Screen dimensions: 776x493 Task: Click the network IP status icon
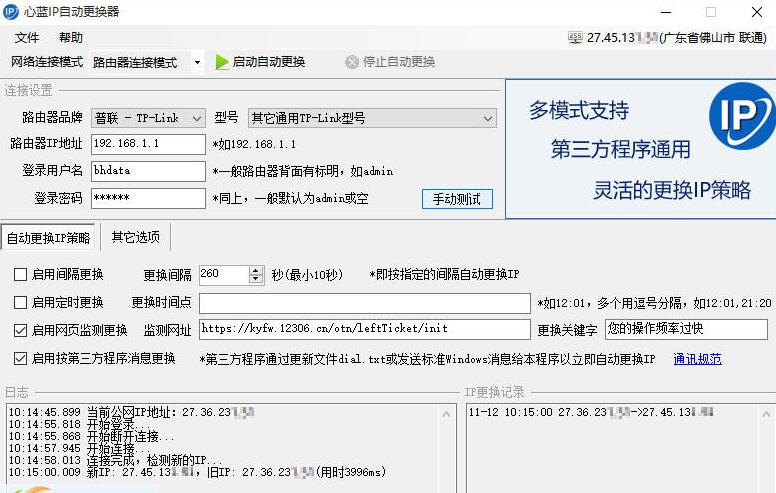click(x=574, y=37)
